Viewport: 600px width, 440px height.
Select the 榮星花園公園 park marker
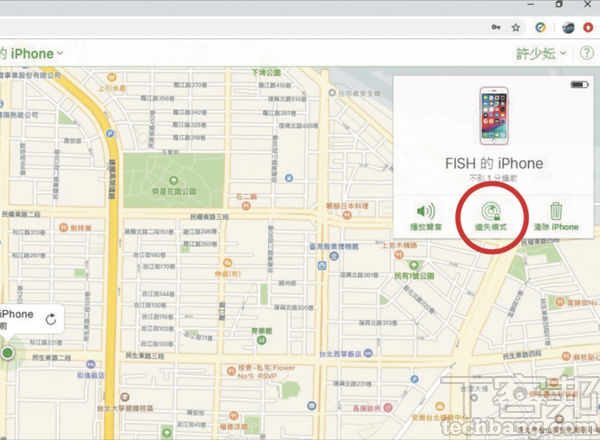click(x=173, y=180)
